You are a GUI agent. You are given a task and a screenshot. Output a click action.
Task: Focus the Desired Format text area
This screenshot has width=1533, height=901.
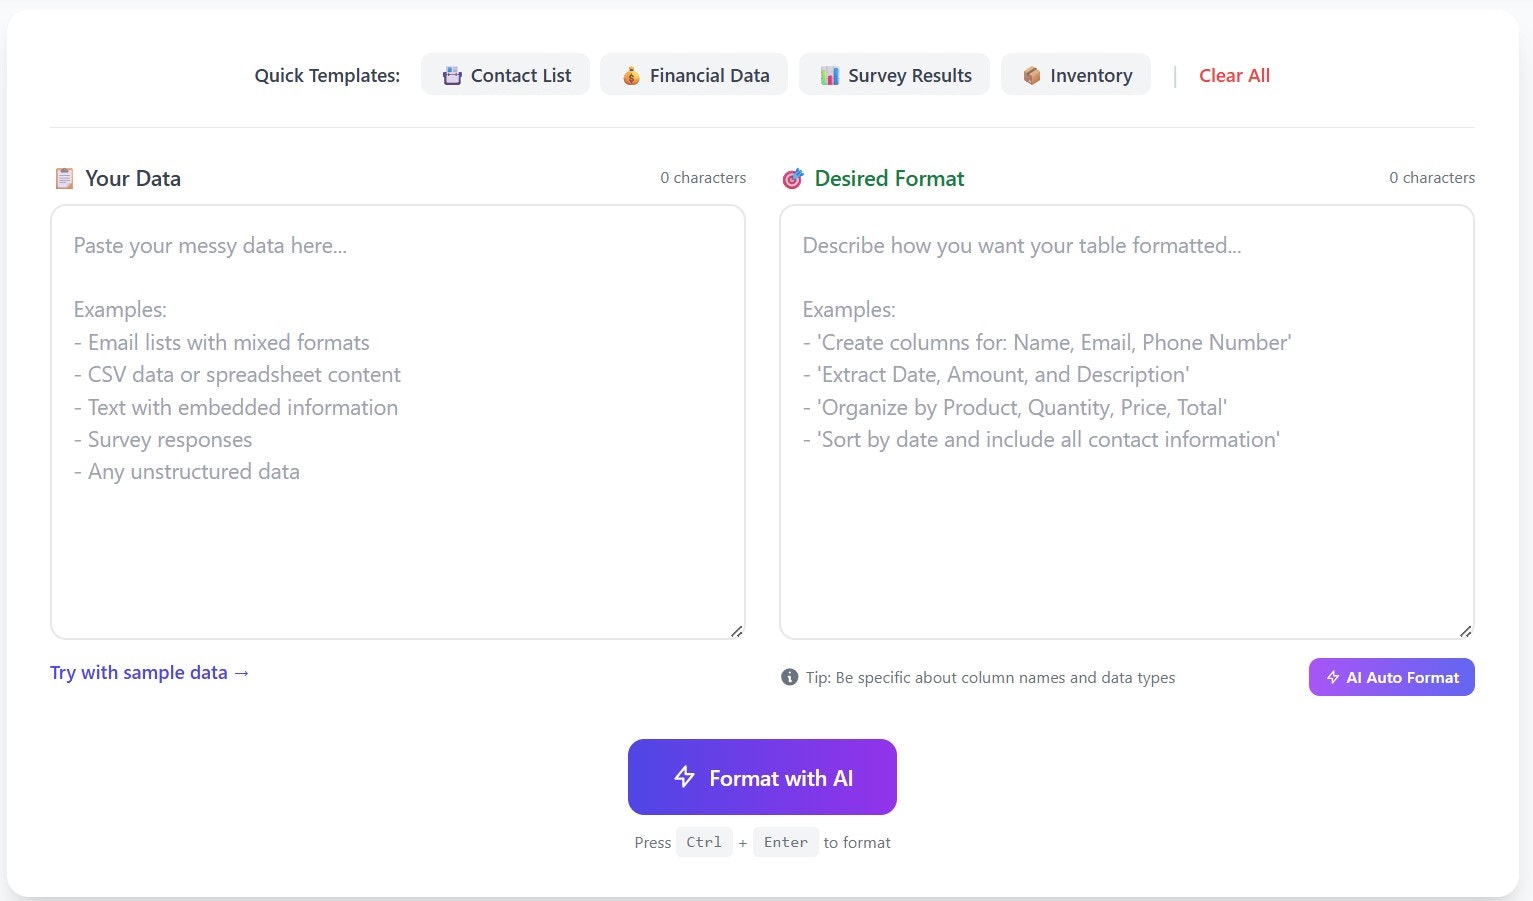click(1127, 422)
